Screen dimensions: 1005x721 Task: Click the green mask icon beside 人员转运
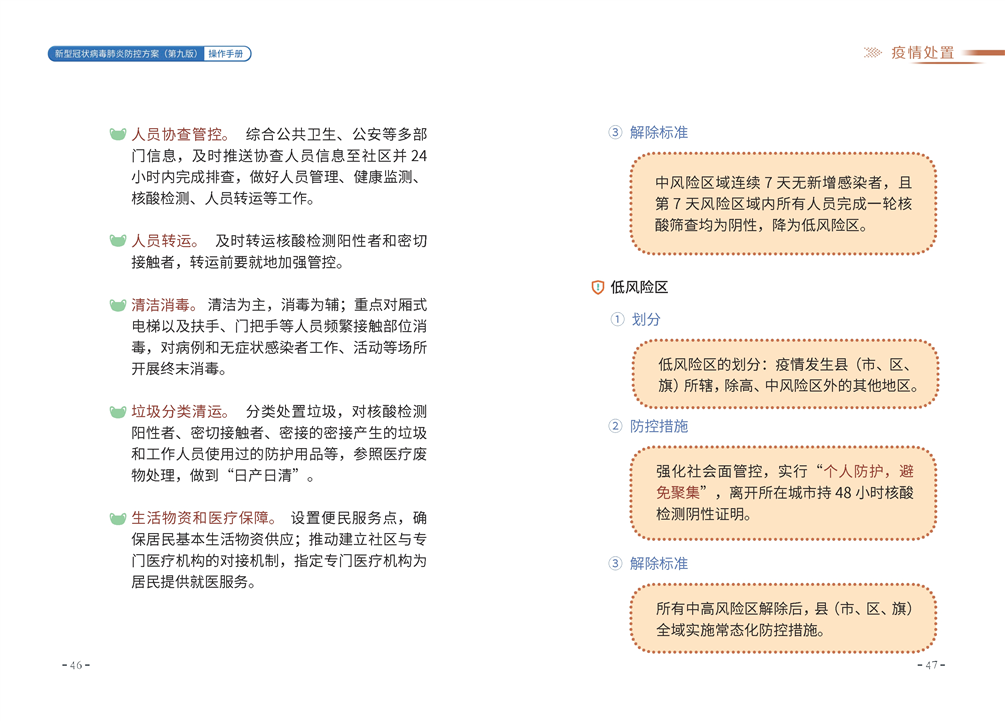point(118,241)
